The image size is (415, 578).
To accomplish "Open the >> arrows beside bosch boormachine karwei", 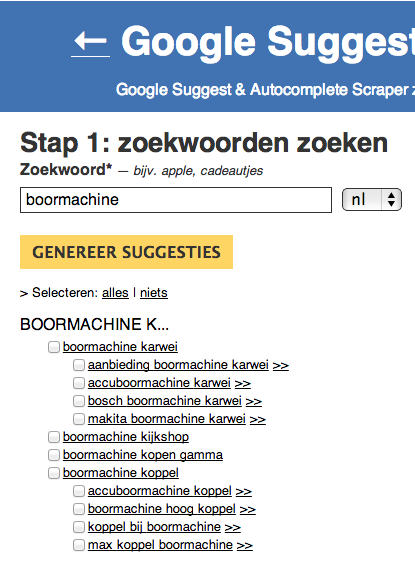I will pyautogui.click(x=254, y=401).
